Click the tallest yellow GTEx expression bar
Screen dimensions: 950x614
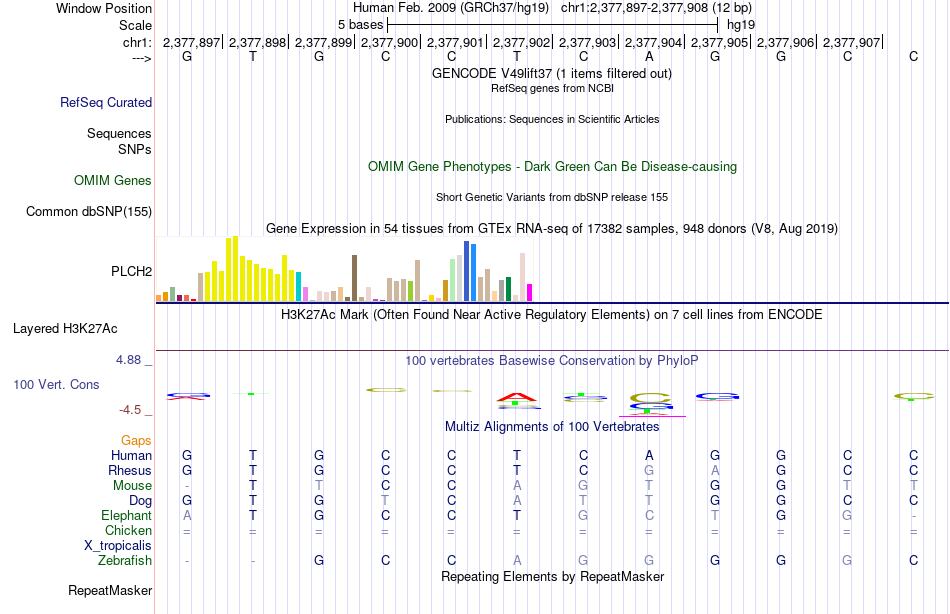[x=236, y=269]
